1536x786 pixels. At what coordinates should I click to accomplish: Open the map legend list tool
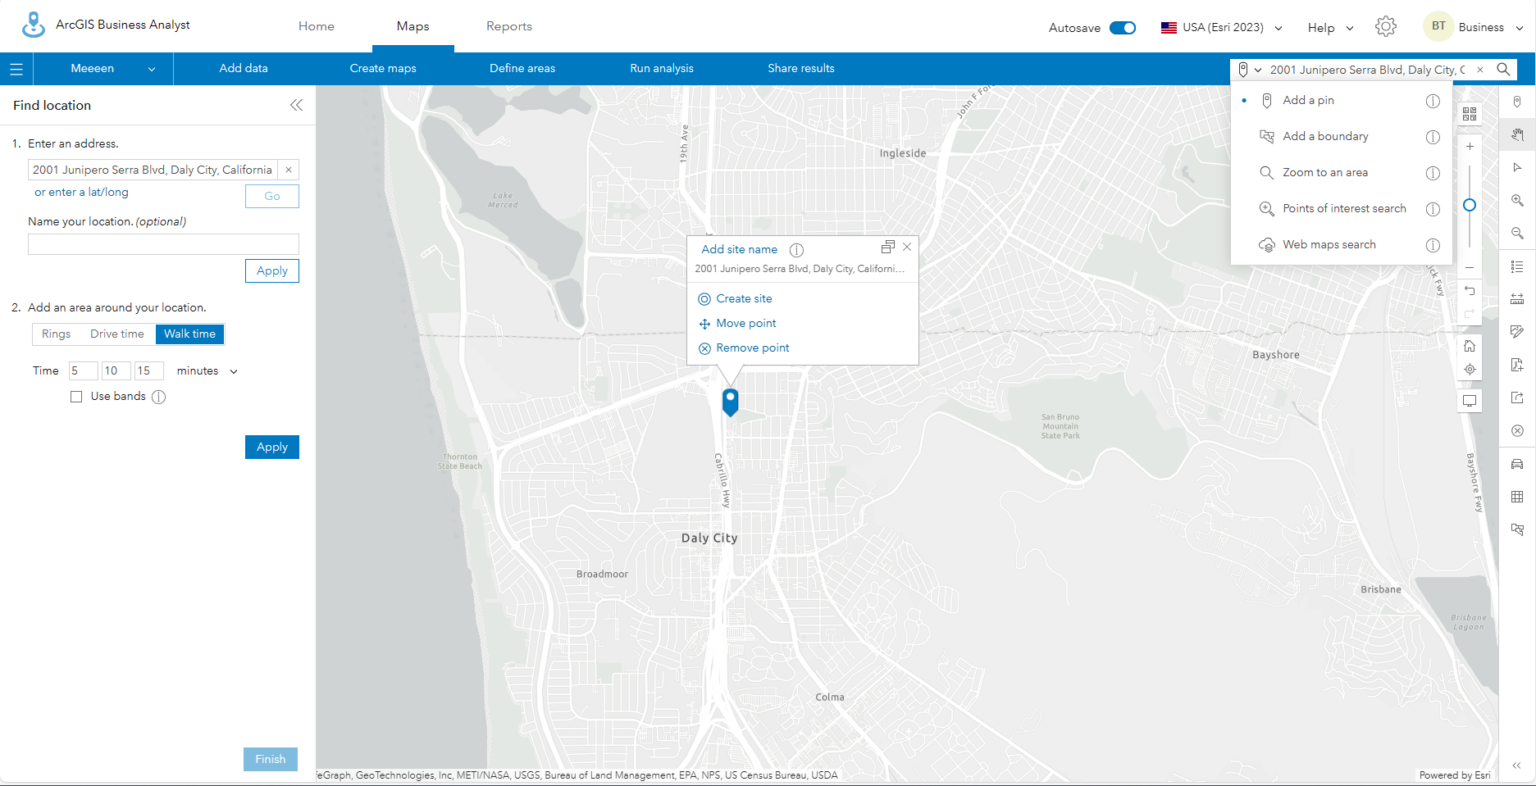pos(1517,267)
